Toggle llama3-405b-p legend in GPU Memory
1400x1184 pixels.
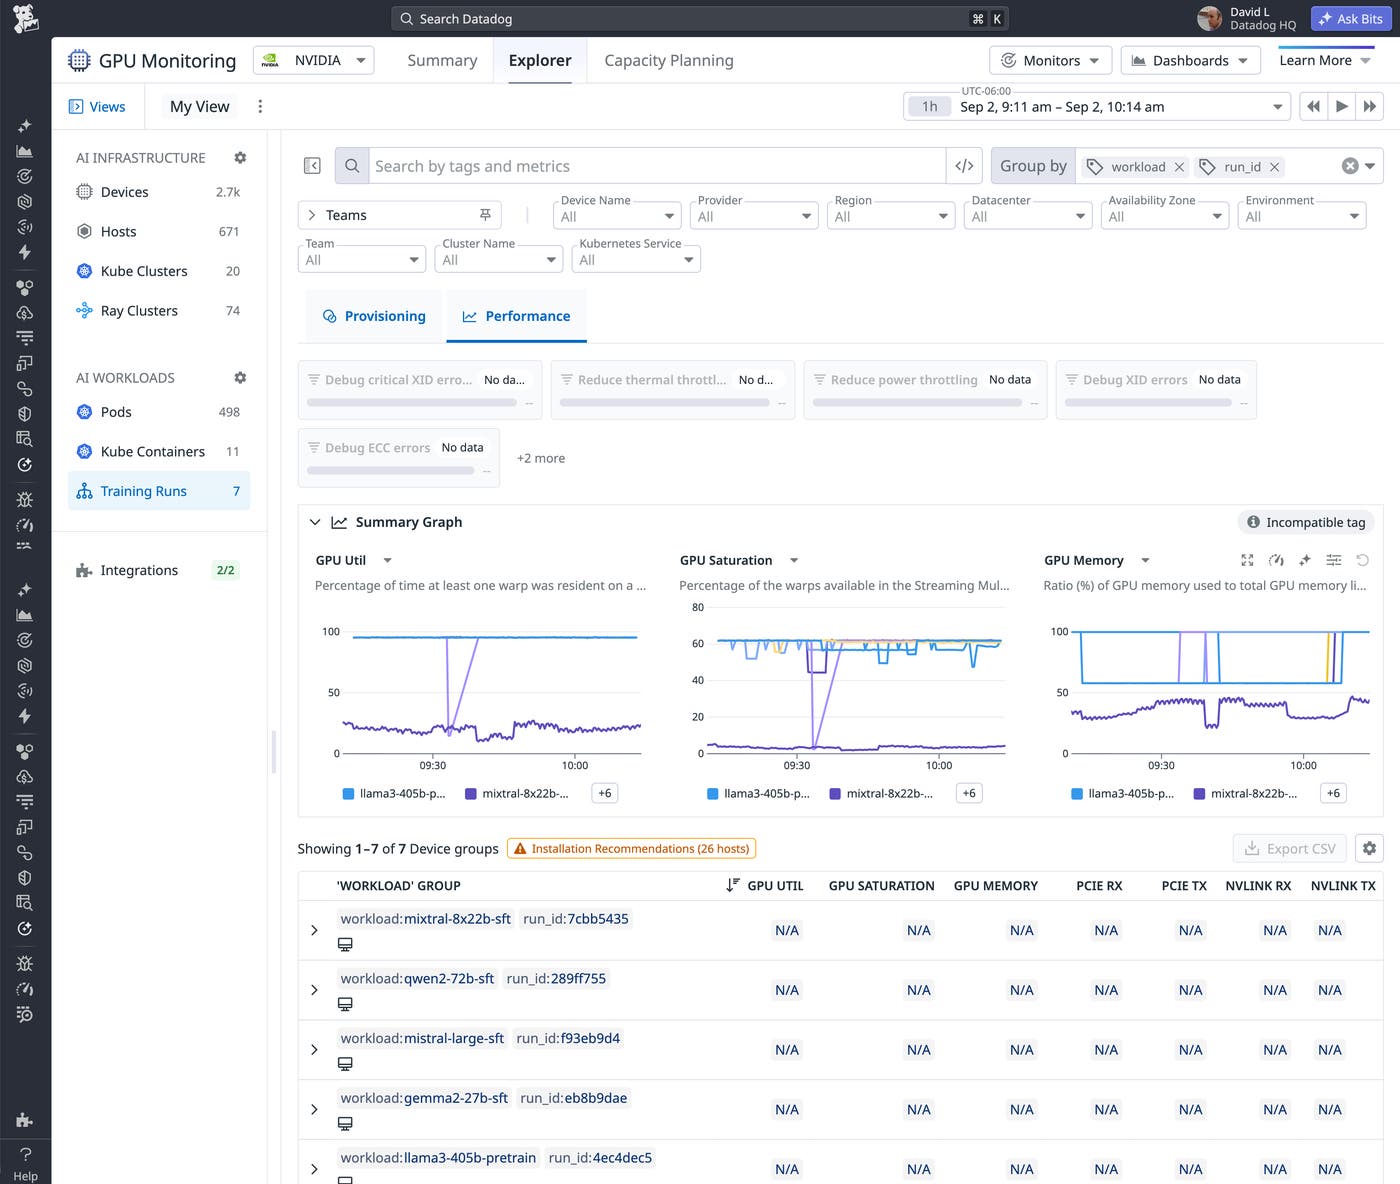[x=1123, y=794]
